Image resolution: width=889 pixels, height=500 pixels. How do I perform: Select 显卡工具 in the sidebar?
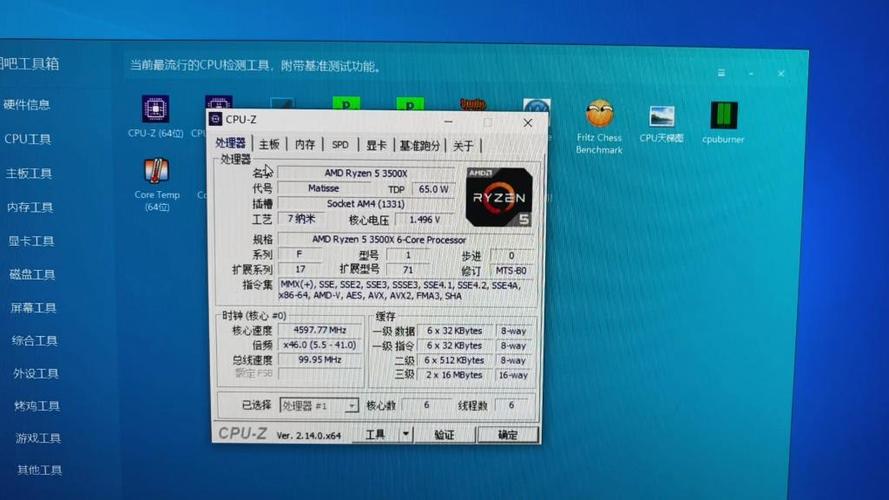(x=31, y=241)
